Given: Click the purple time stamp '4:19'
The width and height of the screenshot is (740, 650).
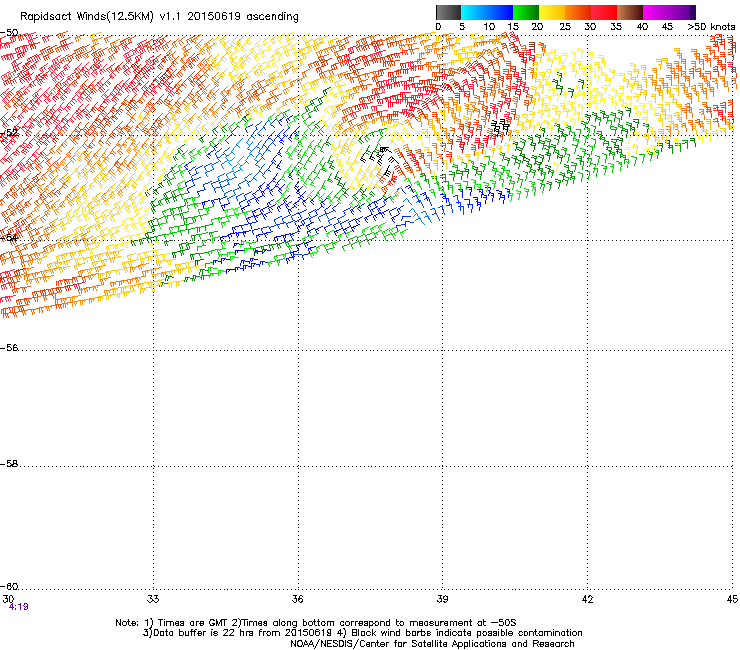Looking at the screenshot, I should pyautogui.click(x=18, y=607).
